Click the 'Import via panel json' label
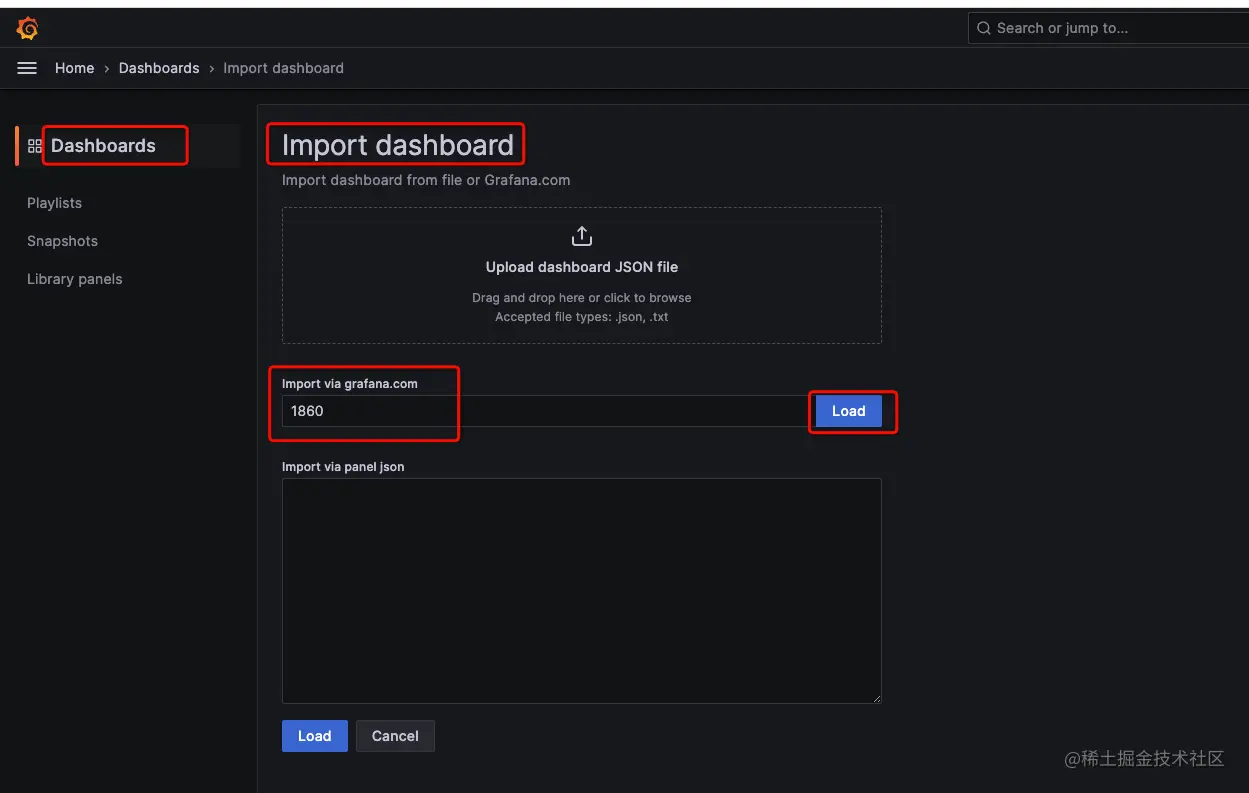This screenshot has width=1249, height=793. tap(343, 467)
